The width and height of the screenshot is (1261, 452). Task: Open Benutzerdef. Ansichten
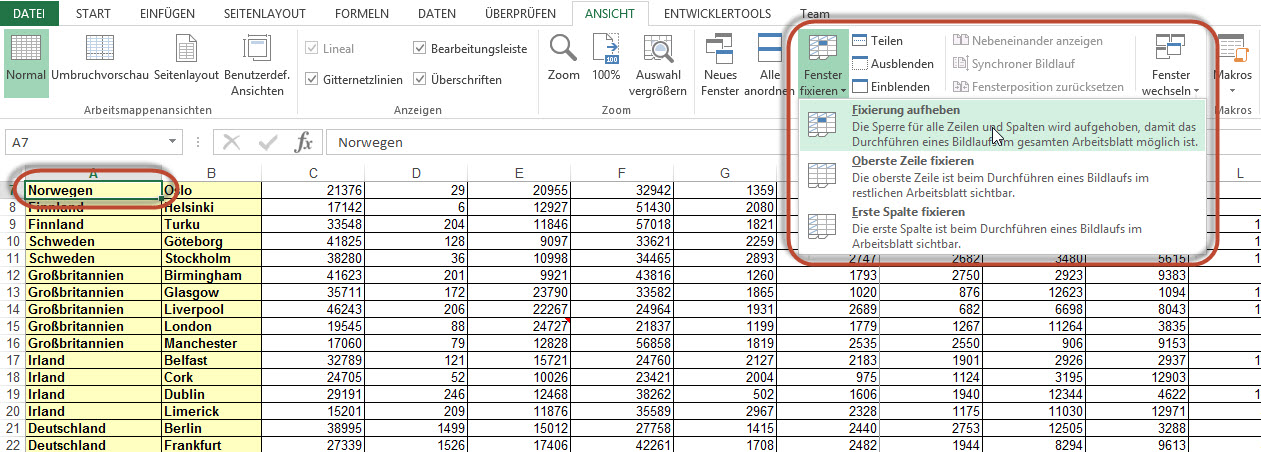[x=257, y=52]
